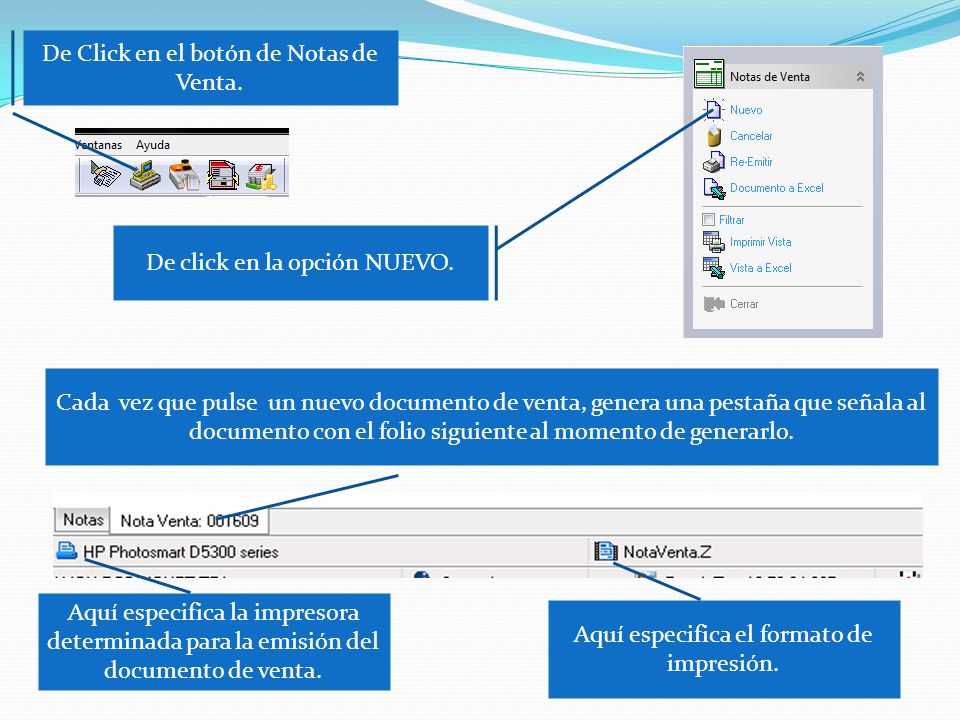960x720 pixels.
Task: Click the bank building with coins toolbar icon
Action: (262, 176)
